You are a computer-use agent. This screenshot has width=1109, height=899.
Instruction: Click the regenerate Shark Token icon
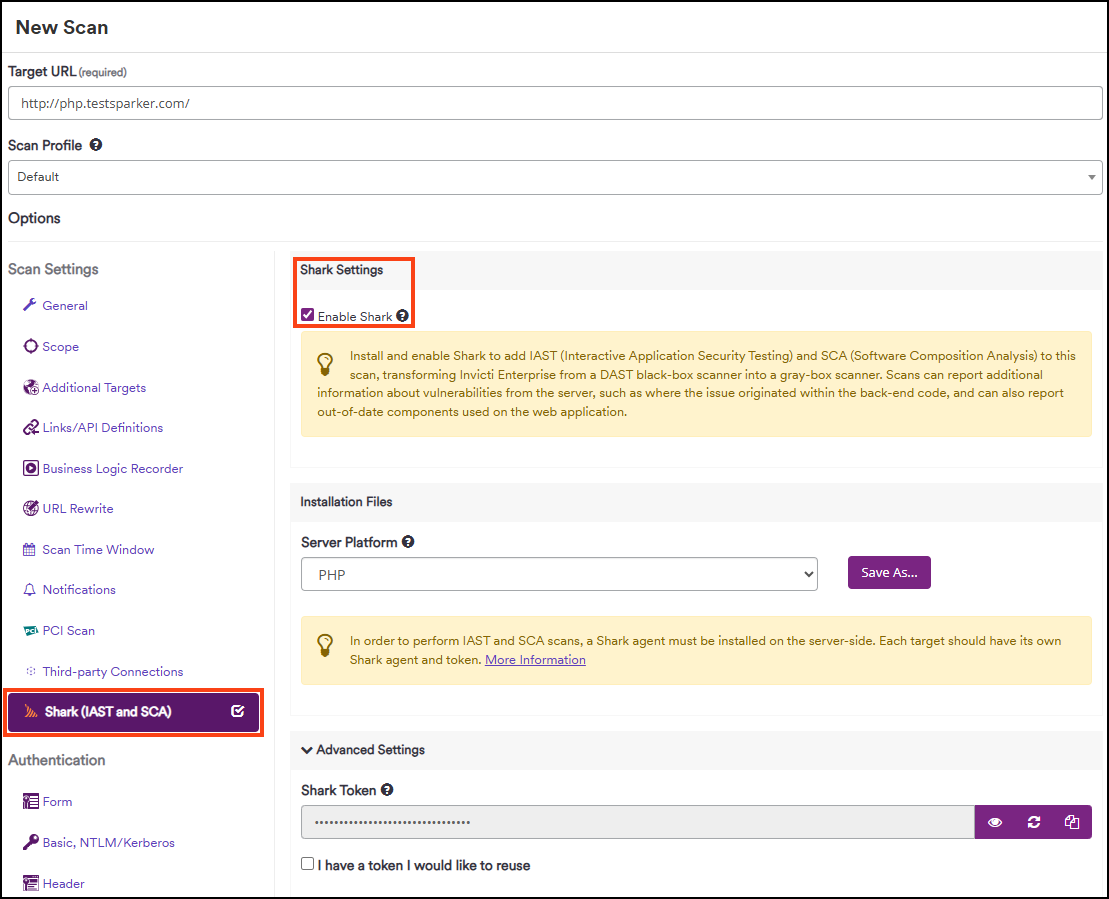coord(1034,822)
